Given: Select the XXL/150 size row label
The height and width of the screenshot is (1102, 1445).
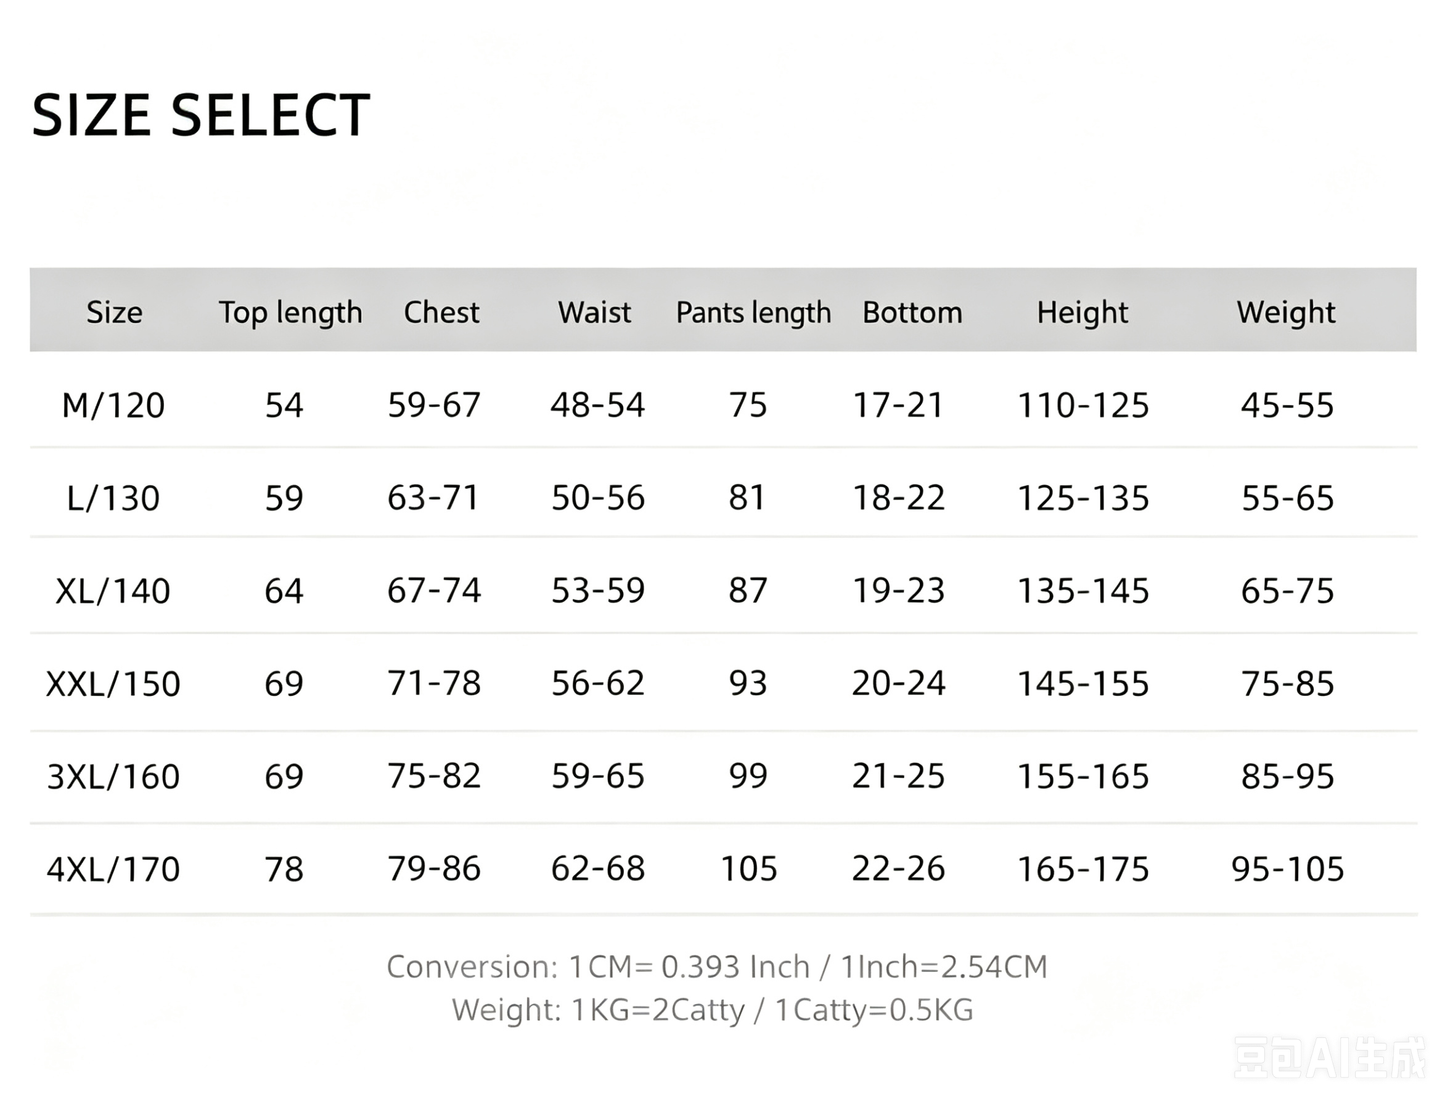Looking at the screenshot, I should (113, 684).
